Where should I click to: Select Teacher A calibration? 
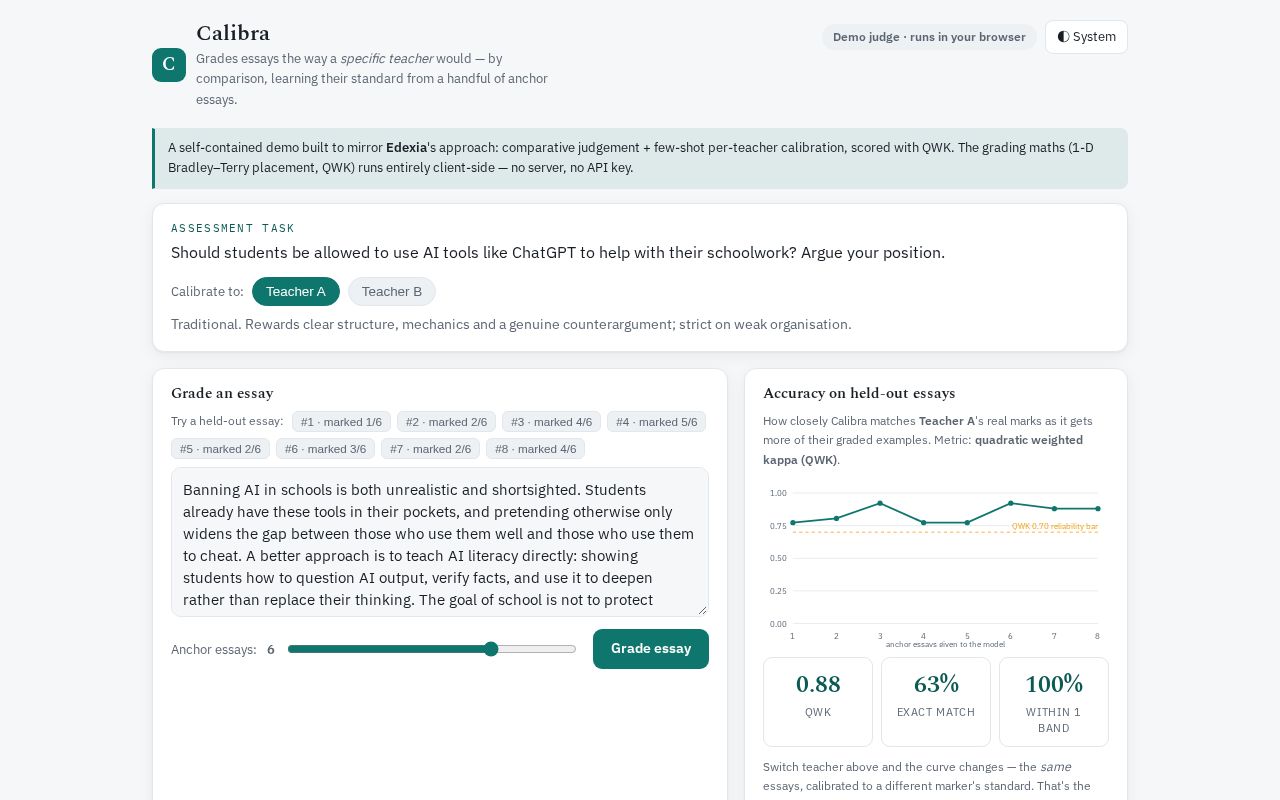point(296,292)
